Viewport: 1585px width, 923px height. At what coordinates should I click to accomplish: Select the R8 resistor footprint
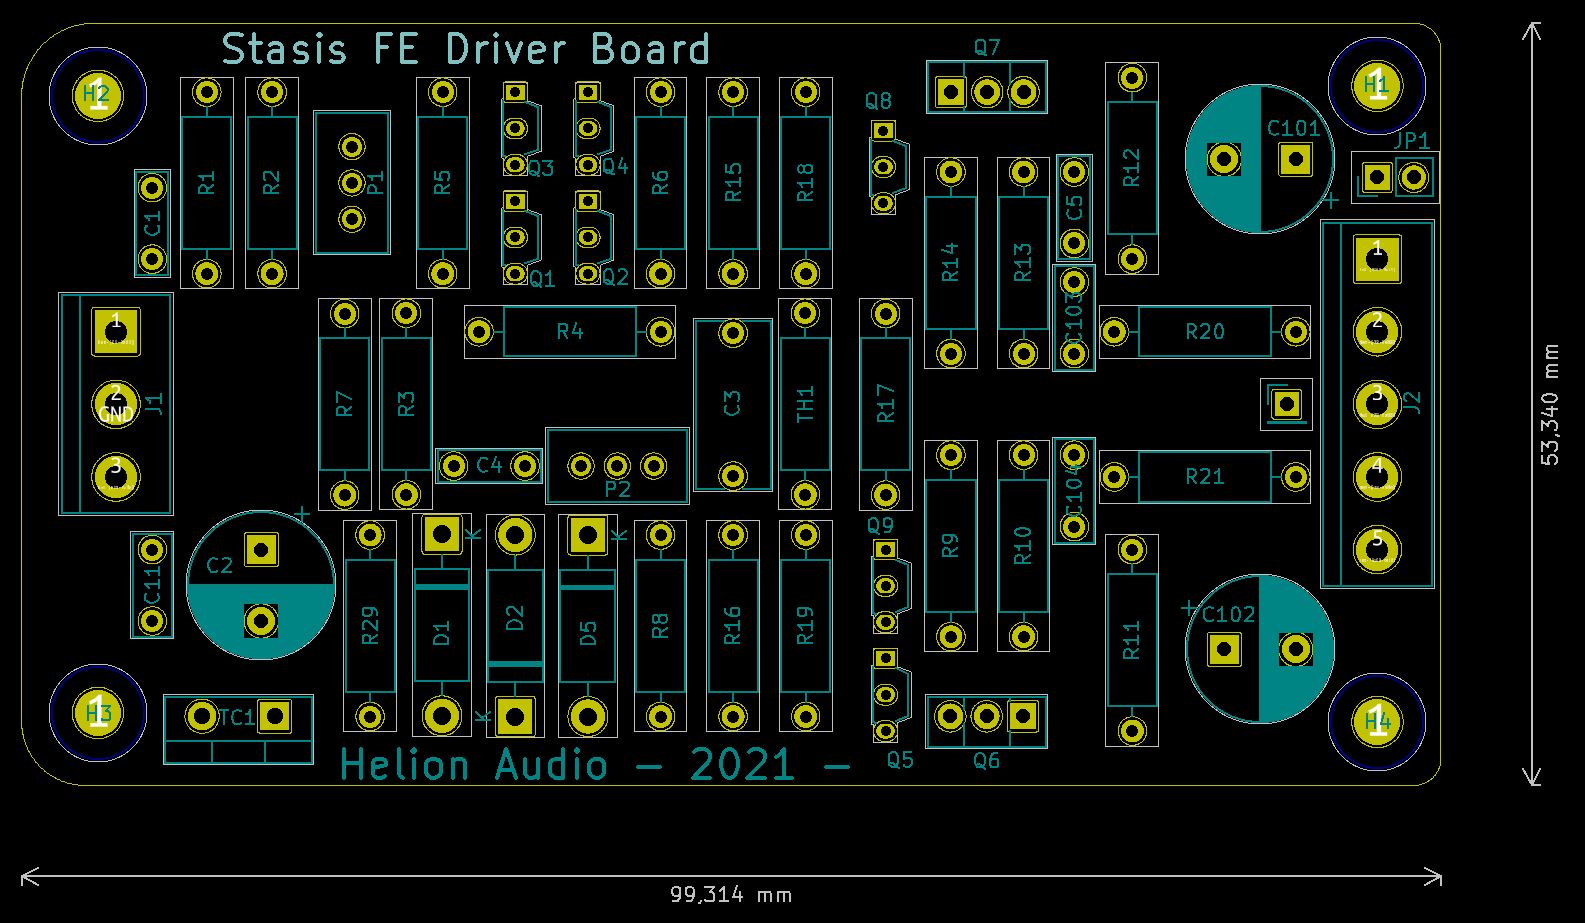[x=660, y=626]
